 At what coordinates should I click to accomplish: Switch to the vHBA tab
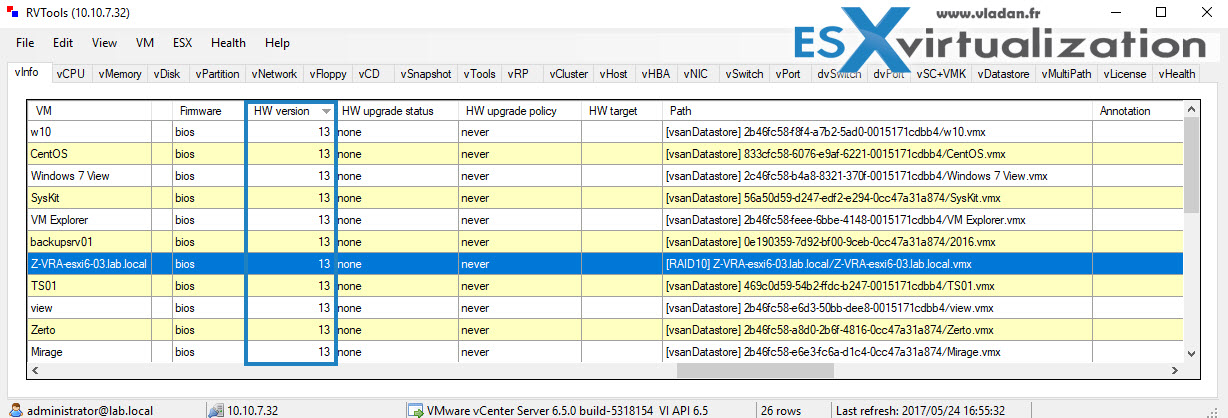click(x=656, y=73)
